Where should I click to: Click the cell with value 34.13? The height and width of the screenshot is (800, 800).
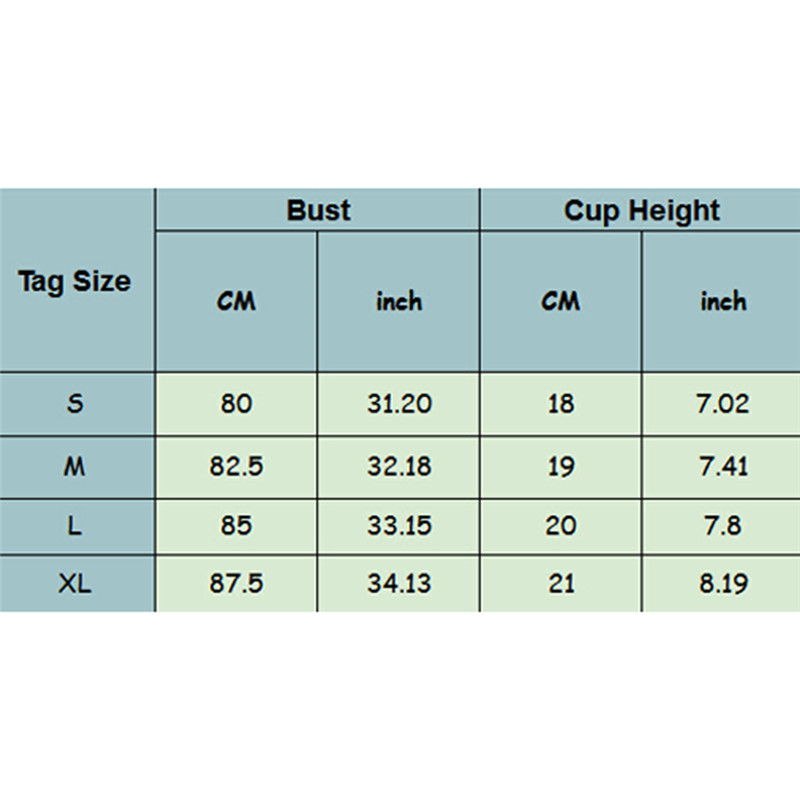click(x=399, y=584)
